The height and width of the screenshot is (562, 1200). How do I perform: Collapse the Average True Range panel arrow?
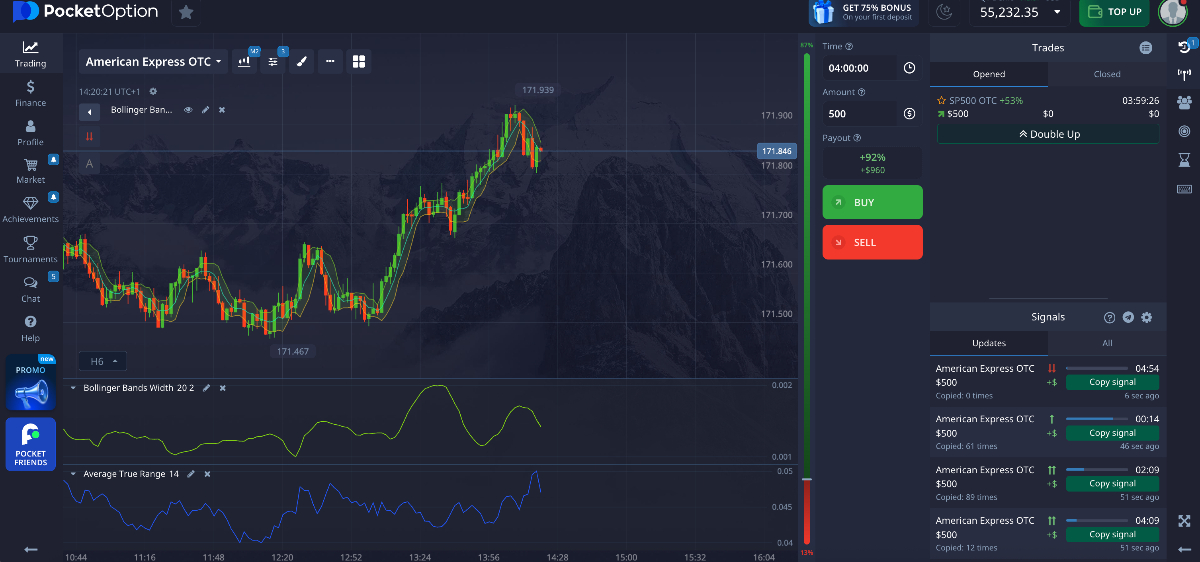73,474
